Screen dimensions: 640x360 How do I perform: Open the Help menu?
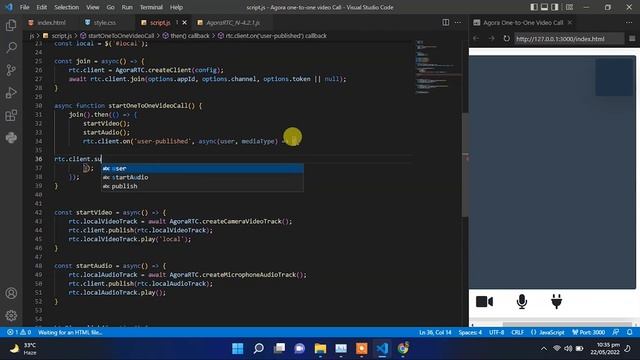[x=176, y=7]
